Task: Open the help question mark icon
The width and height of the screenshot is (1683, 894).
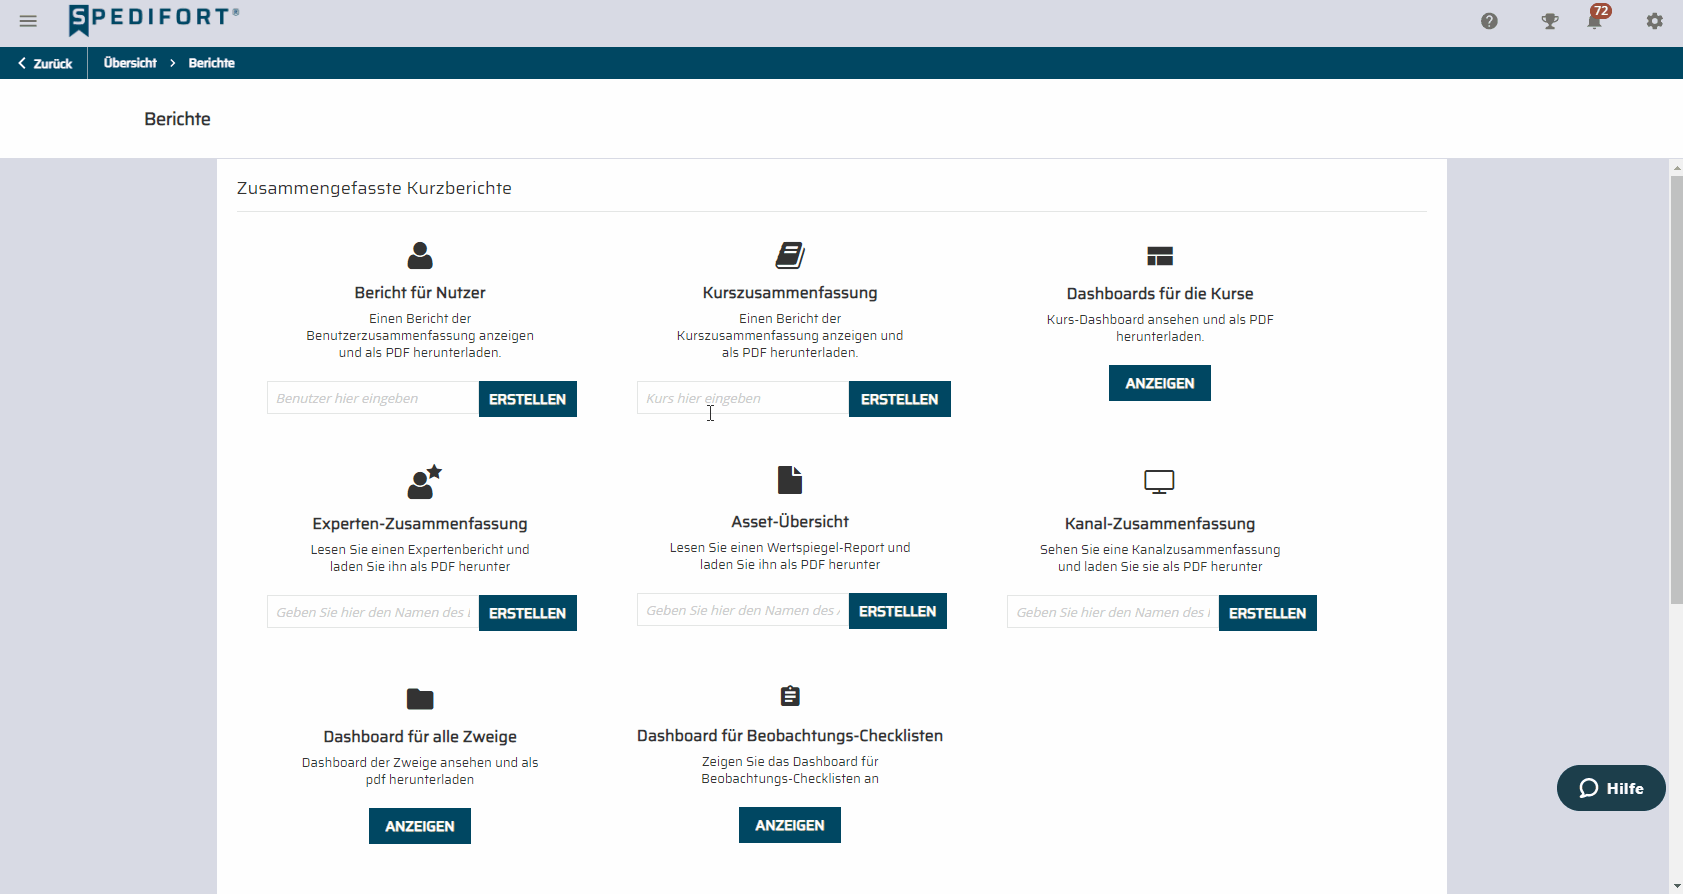Action: [1489, 21]
